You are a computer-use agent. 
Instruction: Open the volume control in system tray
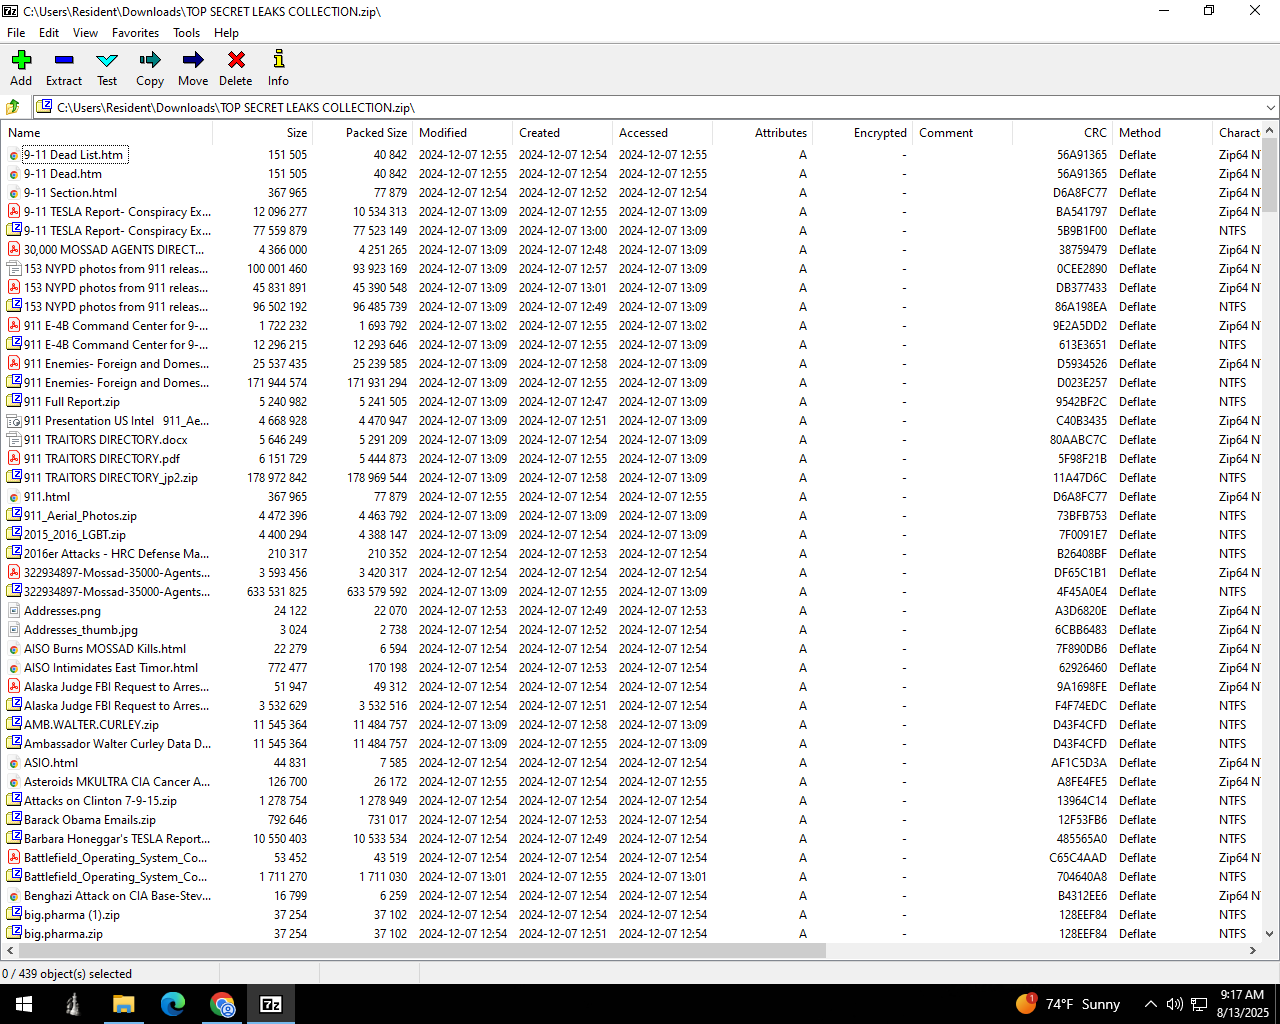pyautogui.click(x=1174, y=1004)
